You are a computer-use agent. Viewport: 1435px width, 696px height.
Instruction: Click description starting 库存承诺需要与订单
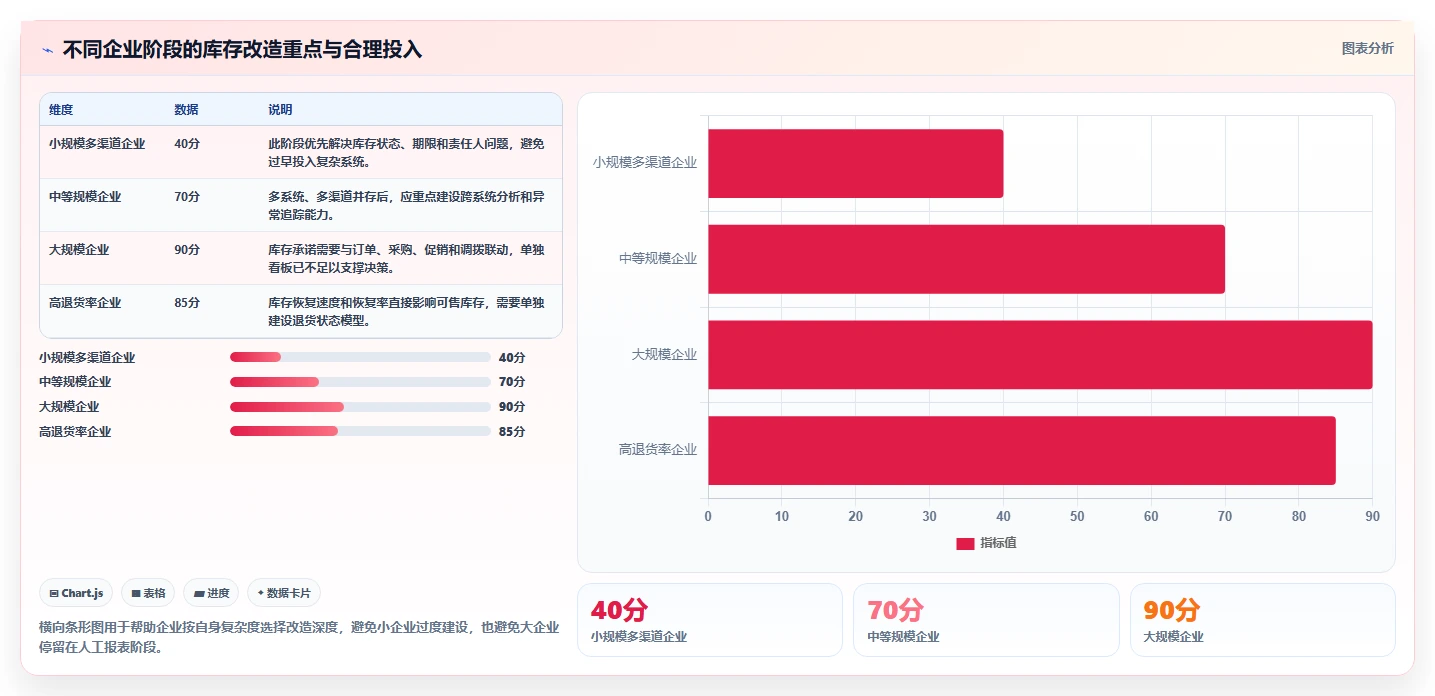pyautogui.click(x=406, y=259)
